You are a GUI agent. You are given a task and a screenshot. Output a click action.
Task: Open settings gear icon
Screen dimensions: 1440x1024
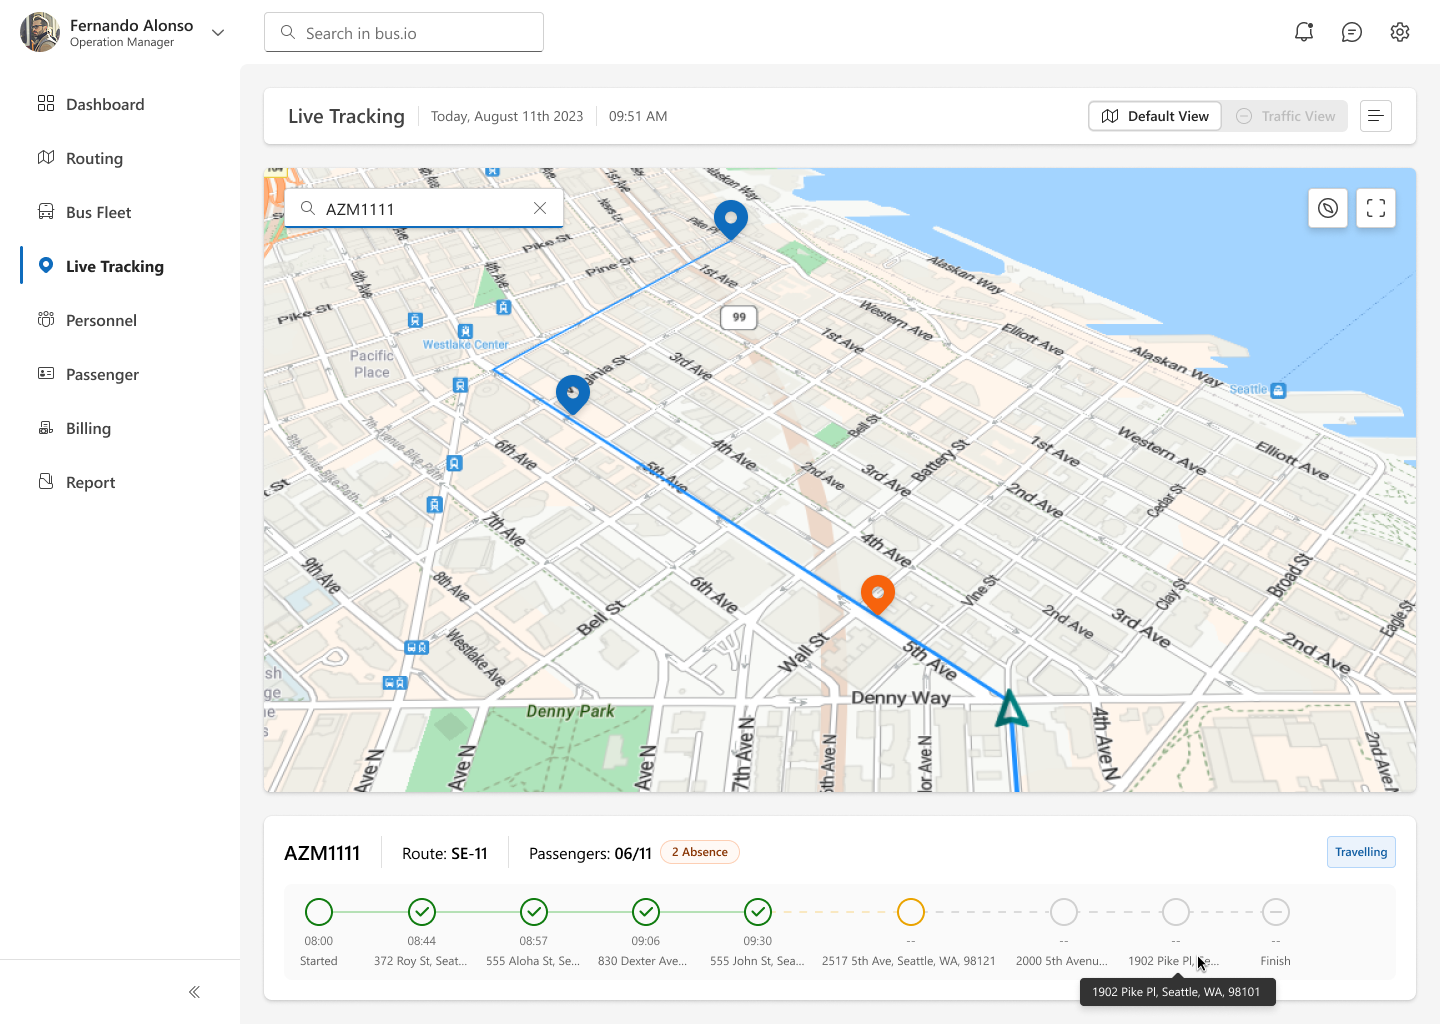point(1399,32)
